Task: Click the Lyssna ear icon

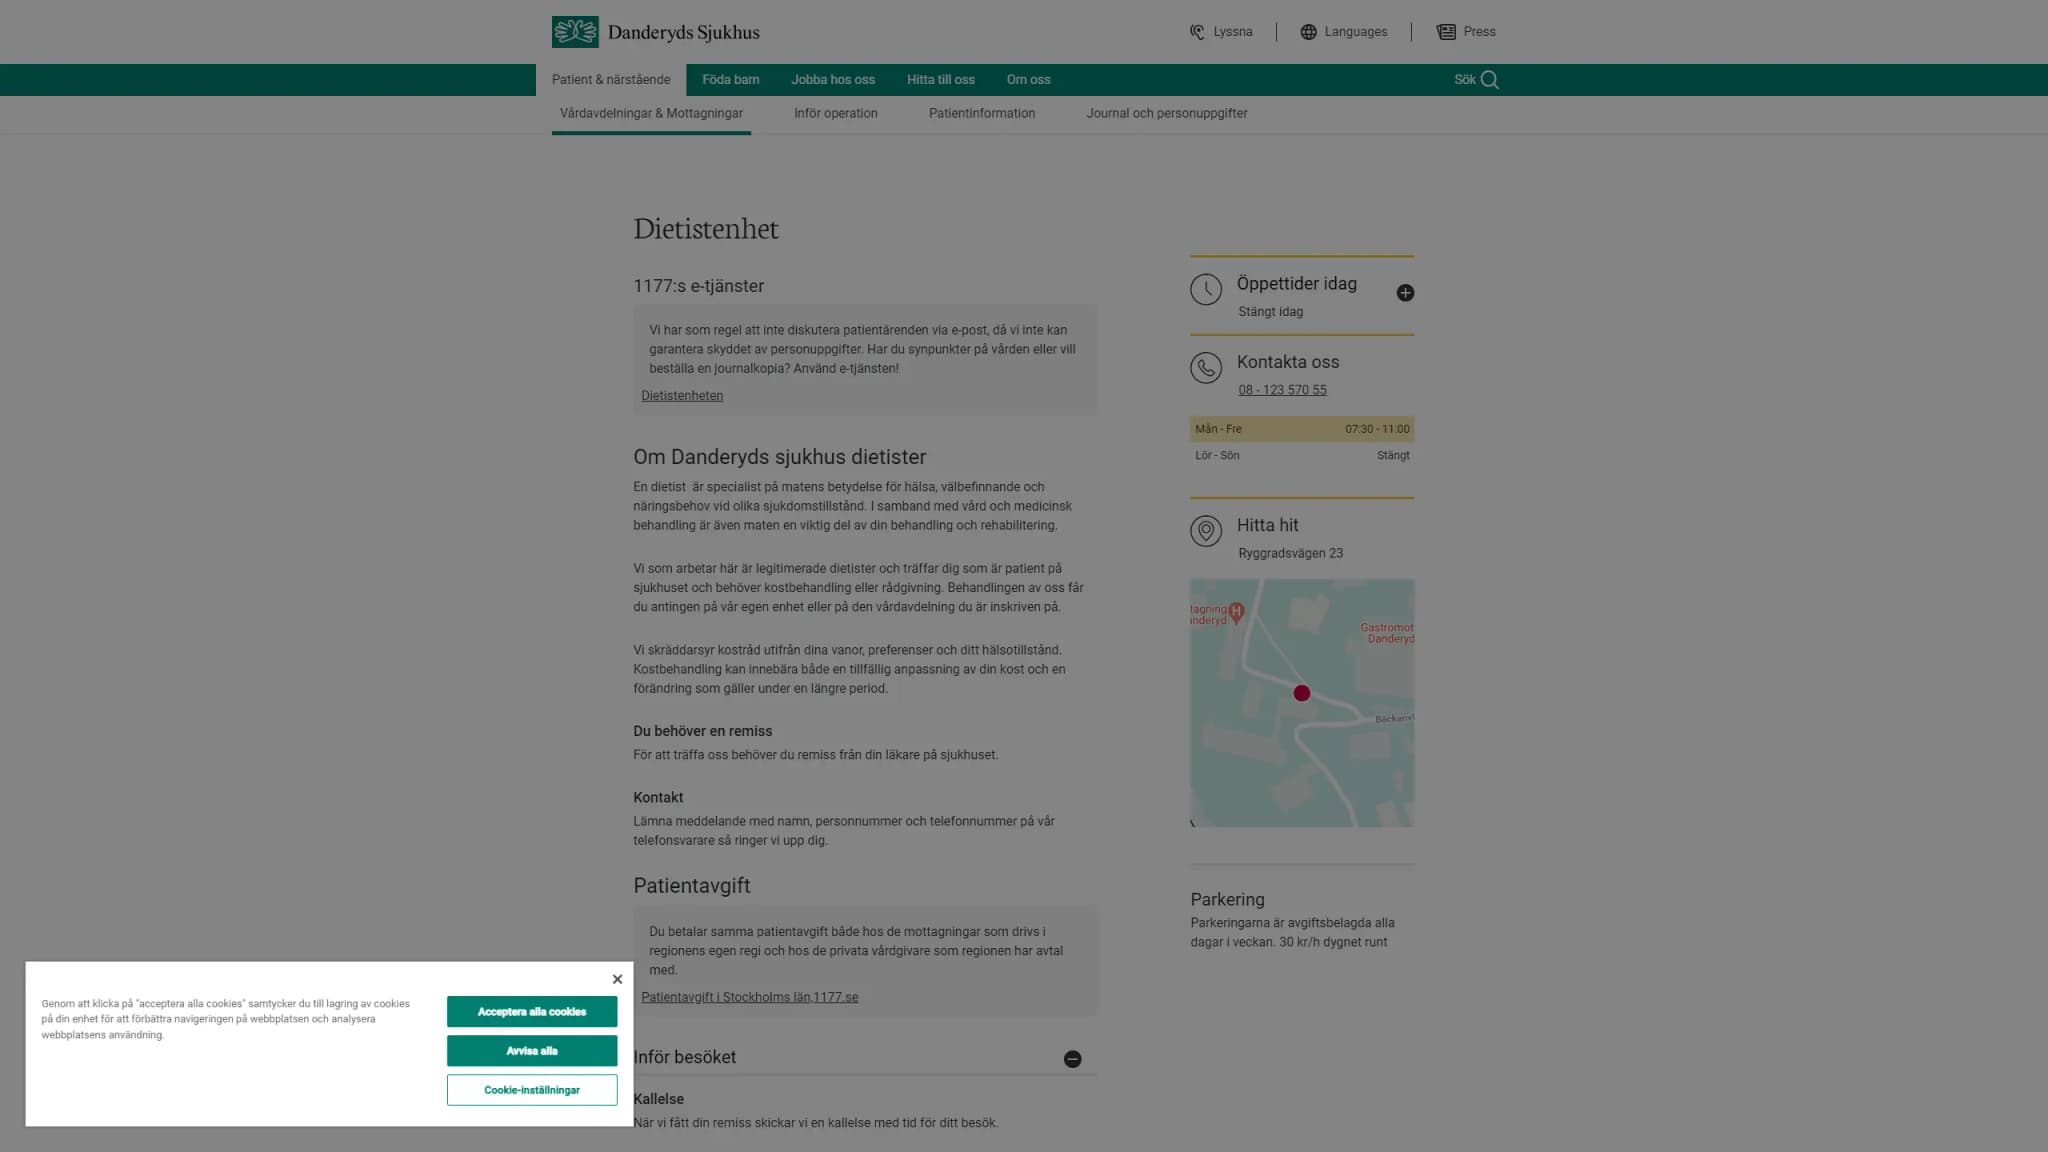Action: pos(1197,32)
